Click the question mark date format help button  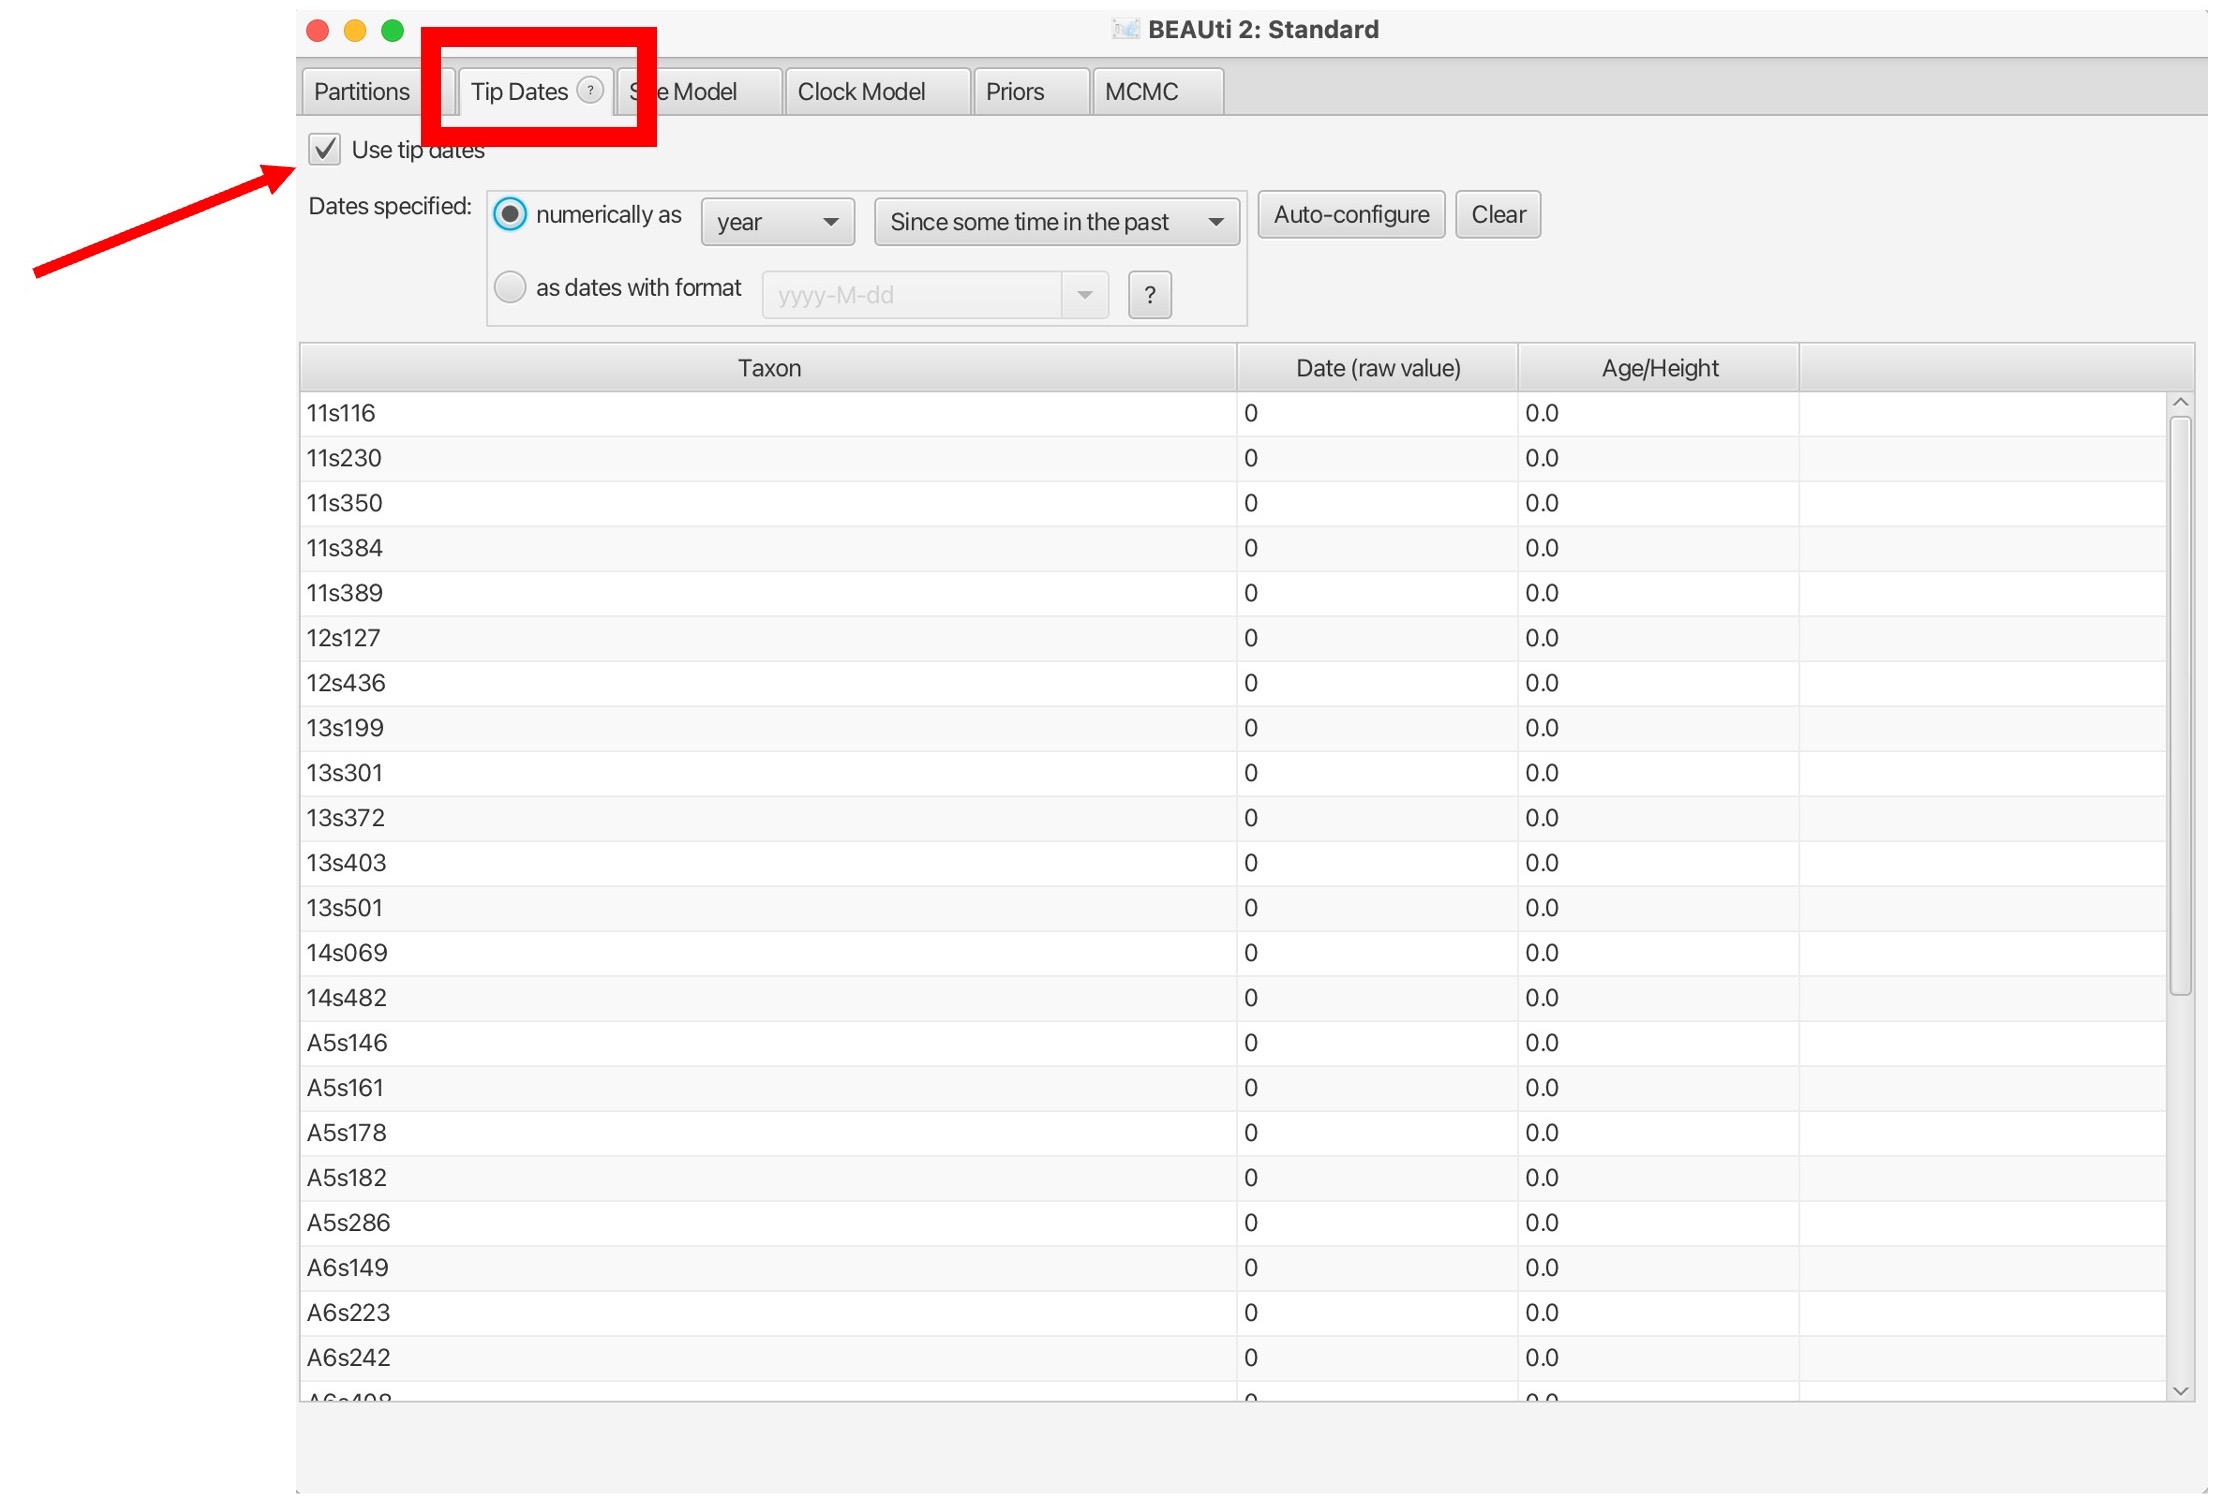point(1149,295)
